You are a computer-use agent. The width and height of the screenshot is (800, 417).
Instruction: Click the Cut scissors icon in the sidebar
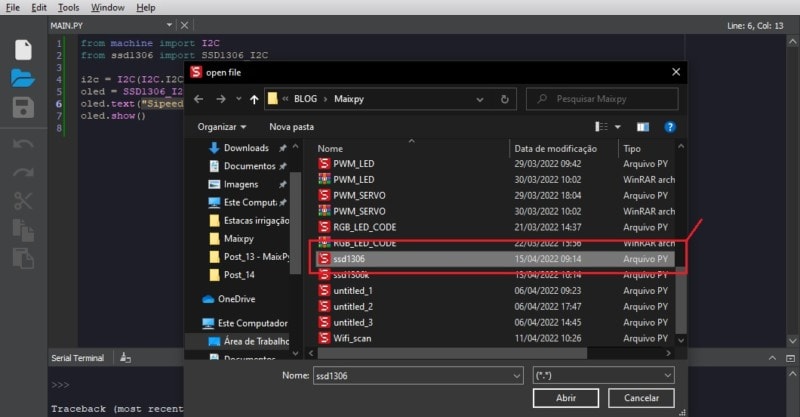[23, 201]
